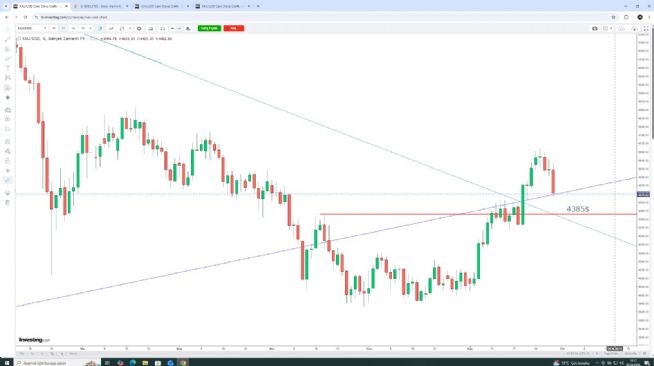Click the XAU/USD symbol input field
654x366 pixels.
click(x=29, y=28)
